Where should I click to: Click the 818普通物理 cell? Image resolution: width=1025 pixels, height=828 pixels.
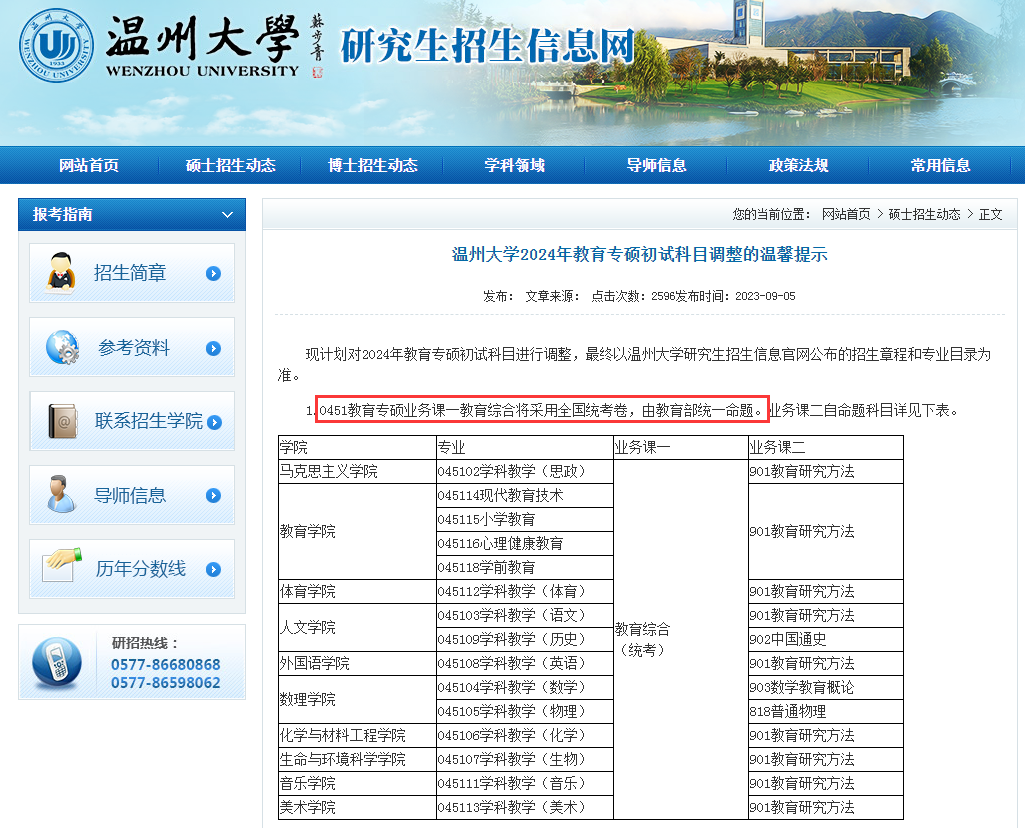click(826, 711)
